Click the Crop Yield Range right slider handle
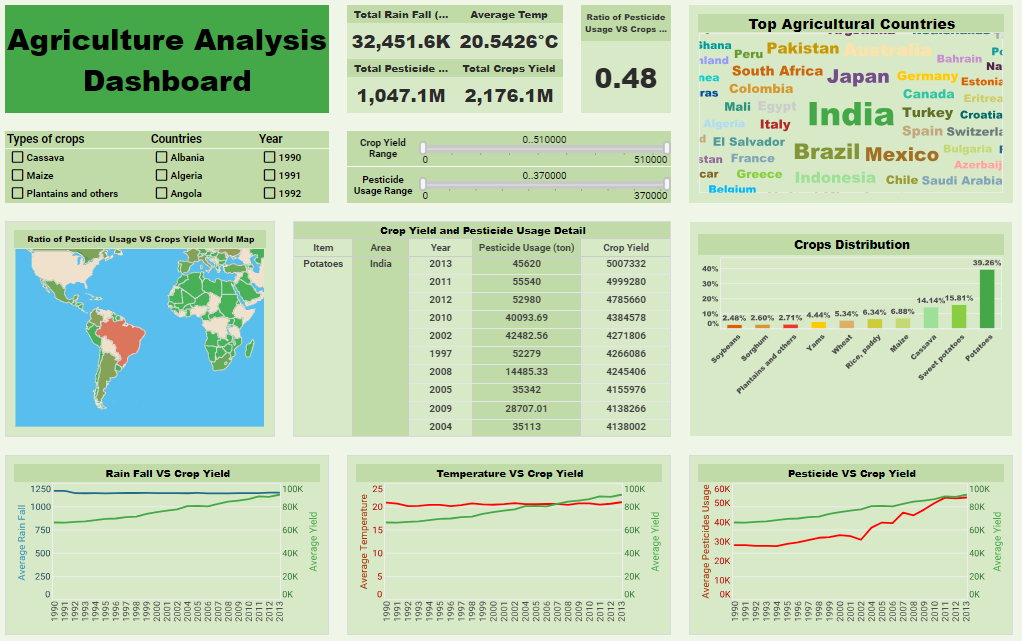 (666, 148)
